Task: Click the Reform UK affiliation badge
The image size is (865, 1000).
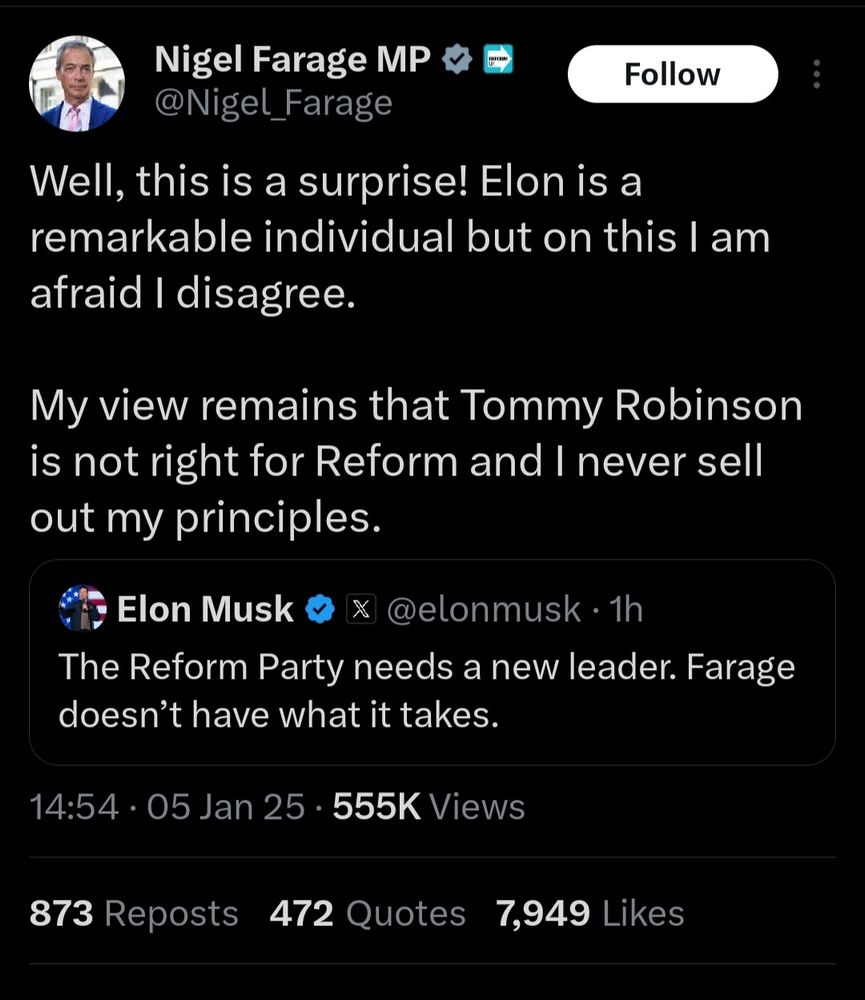Action: point(498,61)
